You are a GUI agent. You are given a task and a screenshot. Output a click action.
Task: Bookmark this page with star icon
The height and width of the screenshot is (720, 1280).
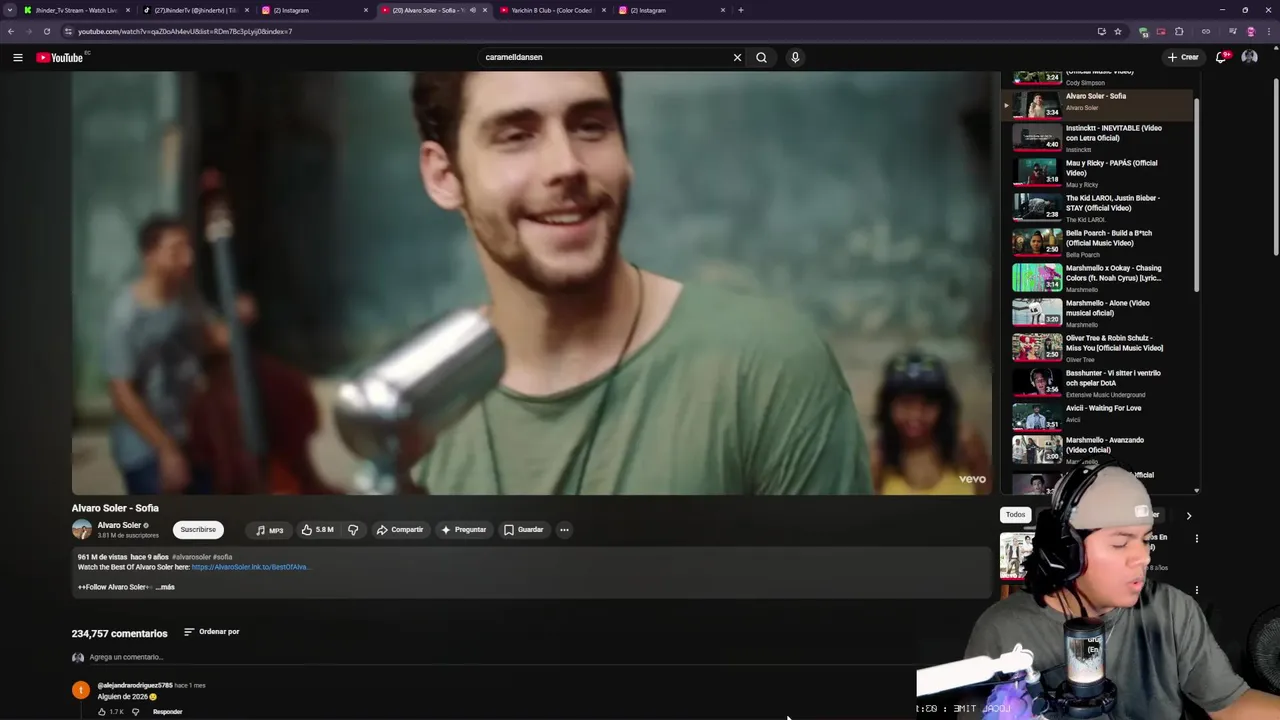coord(1118,31)
